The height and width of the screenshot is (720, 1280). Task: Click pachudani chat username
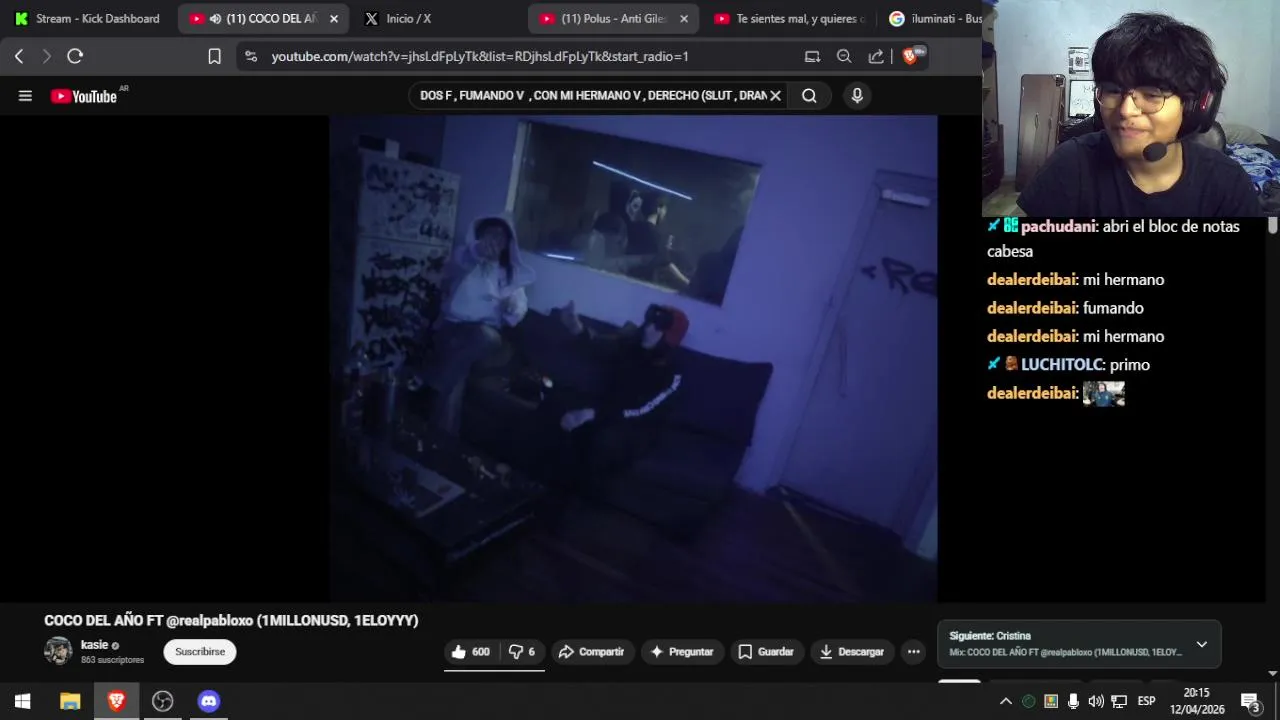click(x=1058, y=227)
